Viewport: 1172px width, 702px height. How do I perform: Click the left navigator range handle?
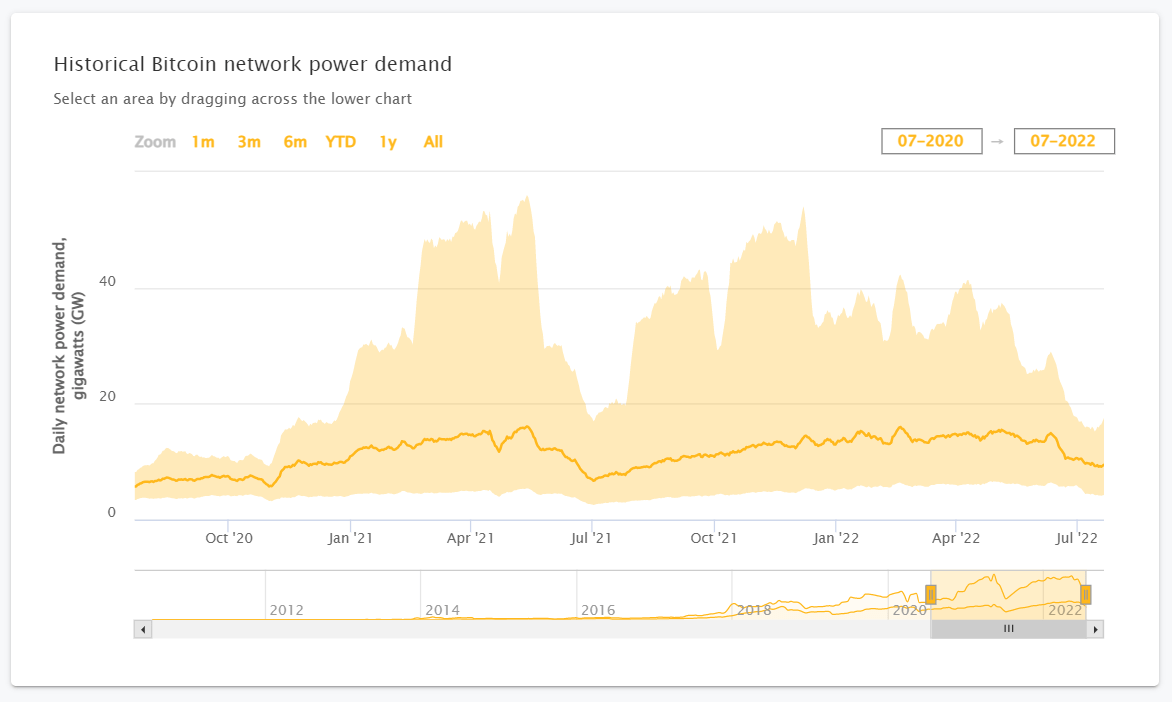pos(931,595)
